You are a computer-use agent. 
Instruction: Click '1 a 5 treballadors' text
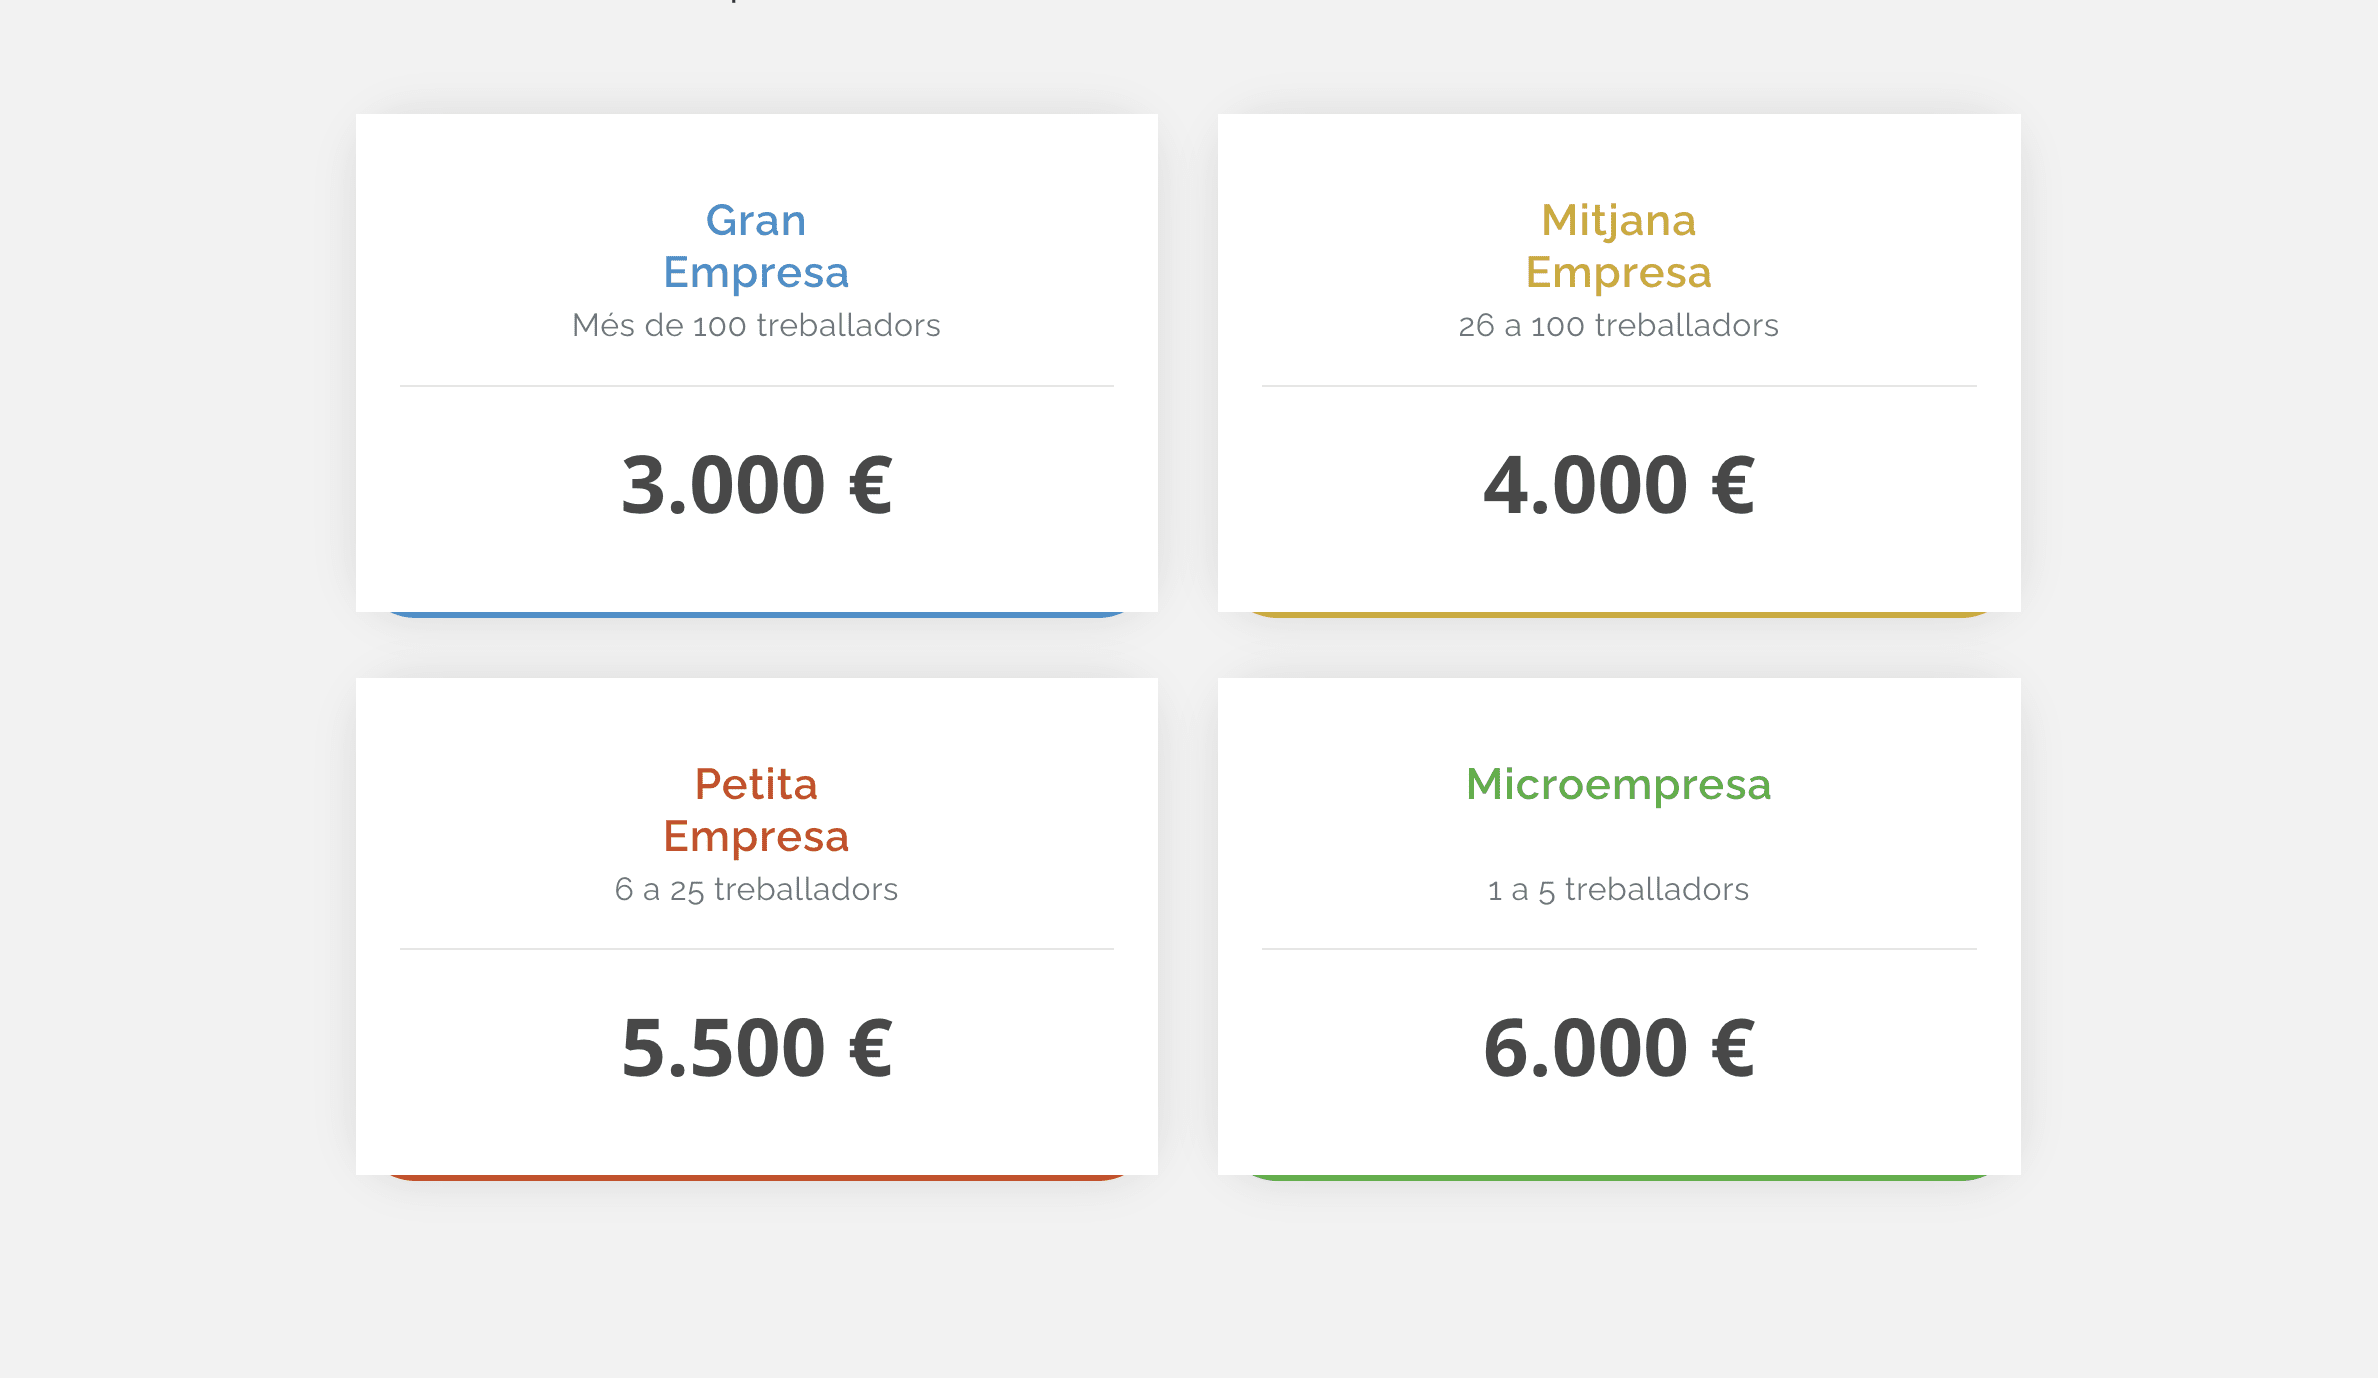[x=1618, y=889]
